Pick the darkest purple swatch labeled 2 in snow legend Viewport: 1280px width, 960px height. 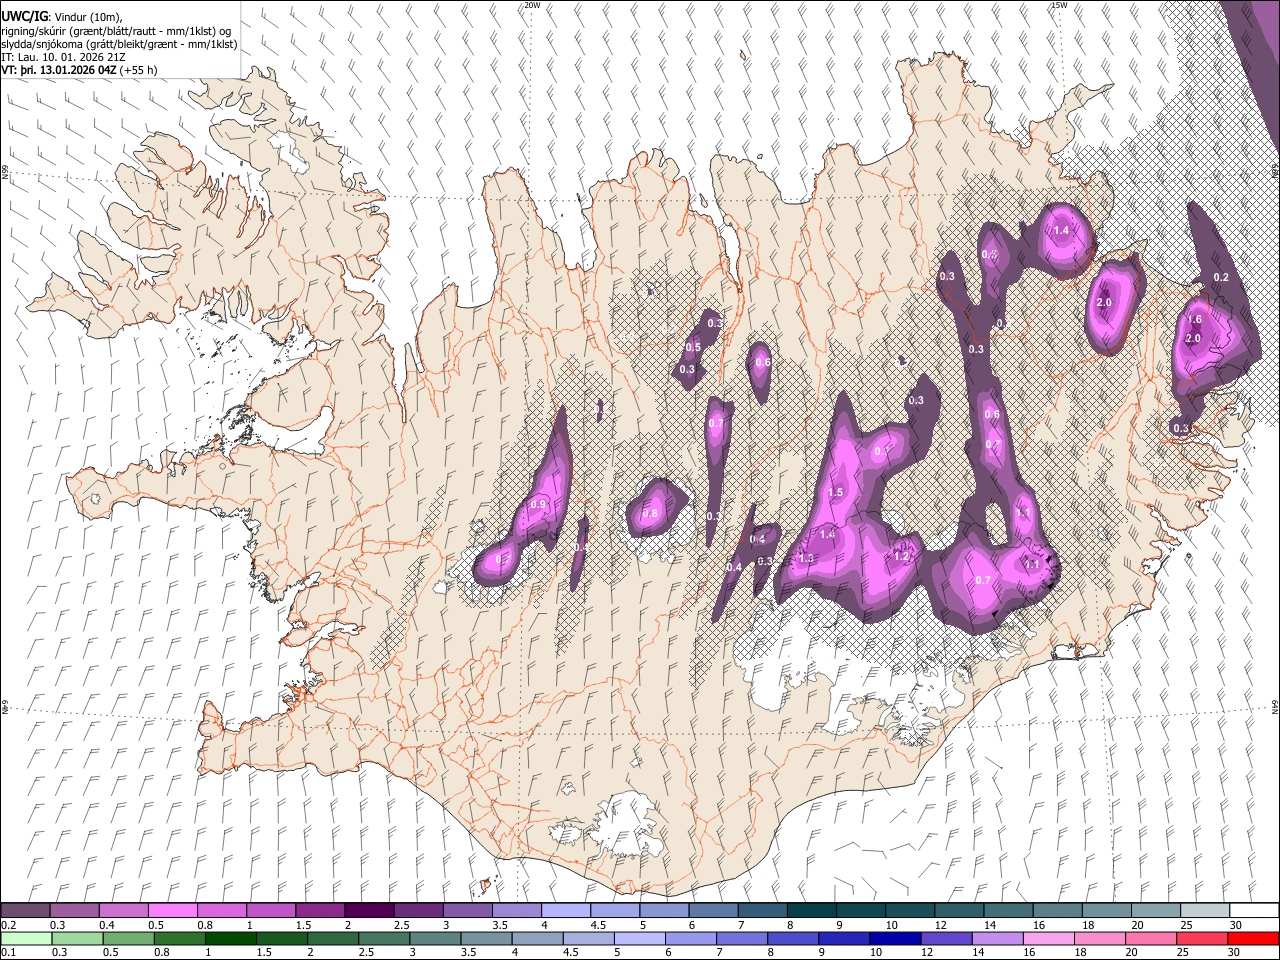[368, 910]
